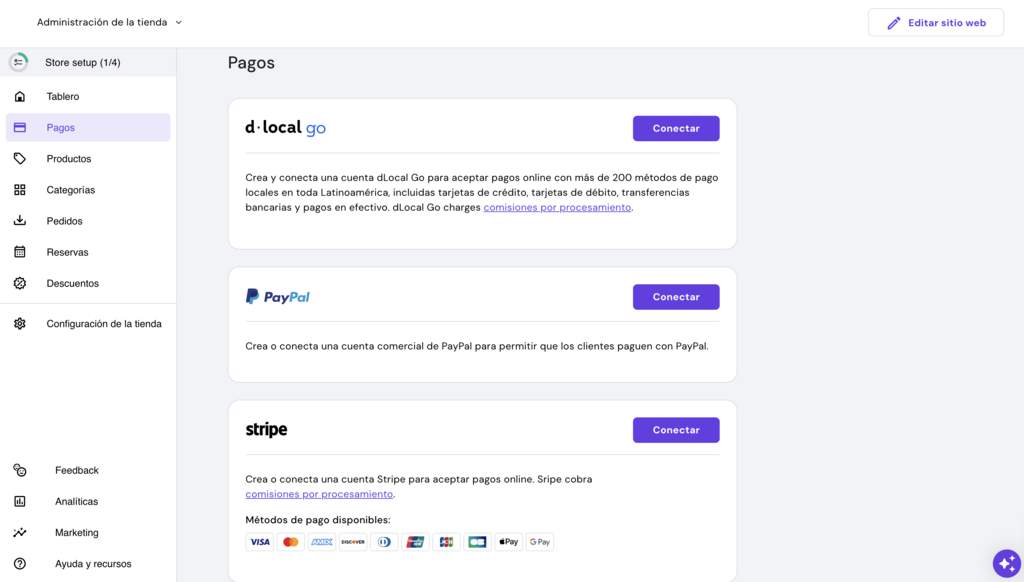
Task: Click the Editar sitio web button
Action: (x=935, y=22)
